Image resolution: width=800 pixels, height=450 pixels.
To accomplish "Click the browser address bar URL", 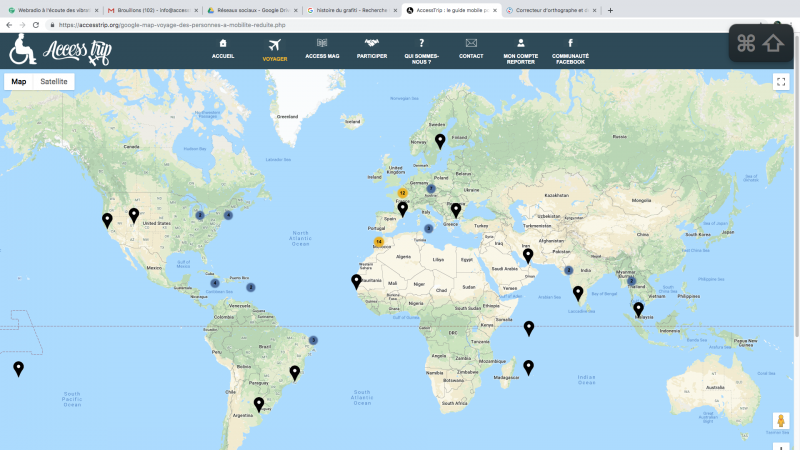I will (180, 25).
